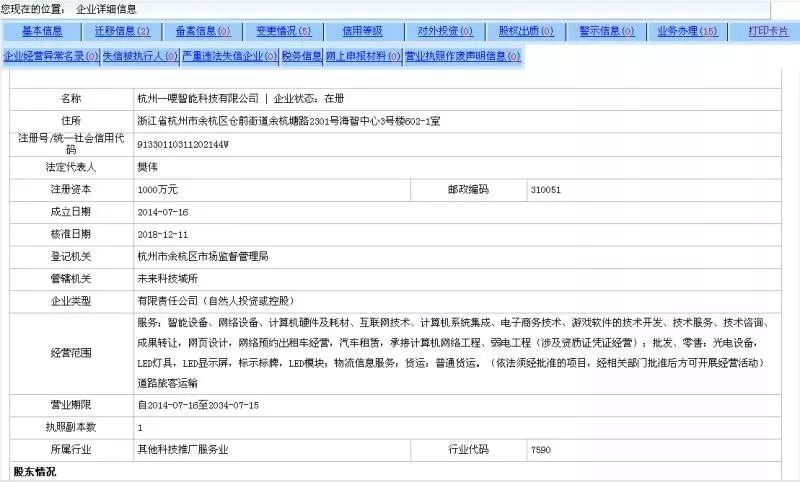Select company type 有限责任公司（自然人投资或控股）
Image resolution: width=800 pixels, height=482 pixels.
point(218,301)
